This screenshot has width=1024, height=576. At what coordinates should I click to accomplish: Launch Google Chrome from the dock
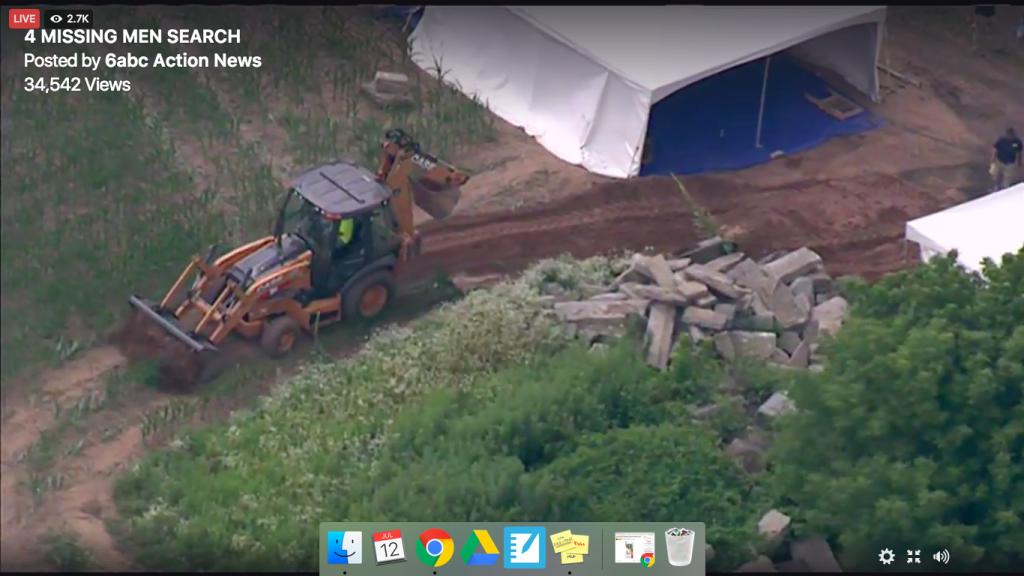tap(434, 547)
